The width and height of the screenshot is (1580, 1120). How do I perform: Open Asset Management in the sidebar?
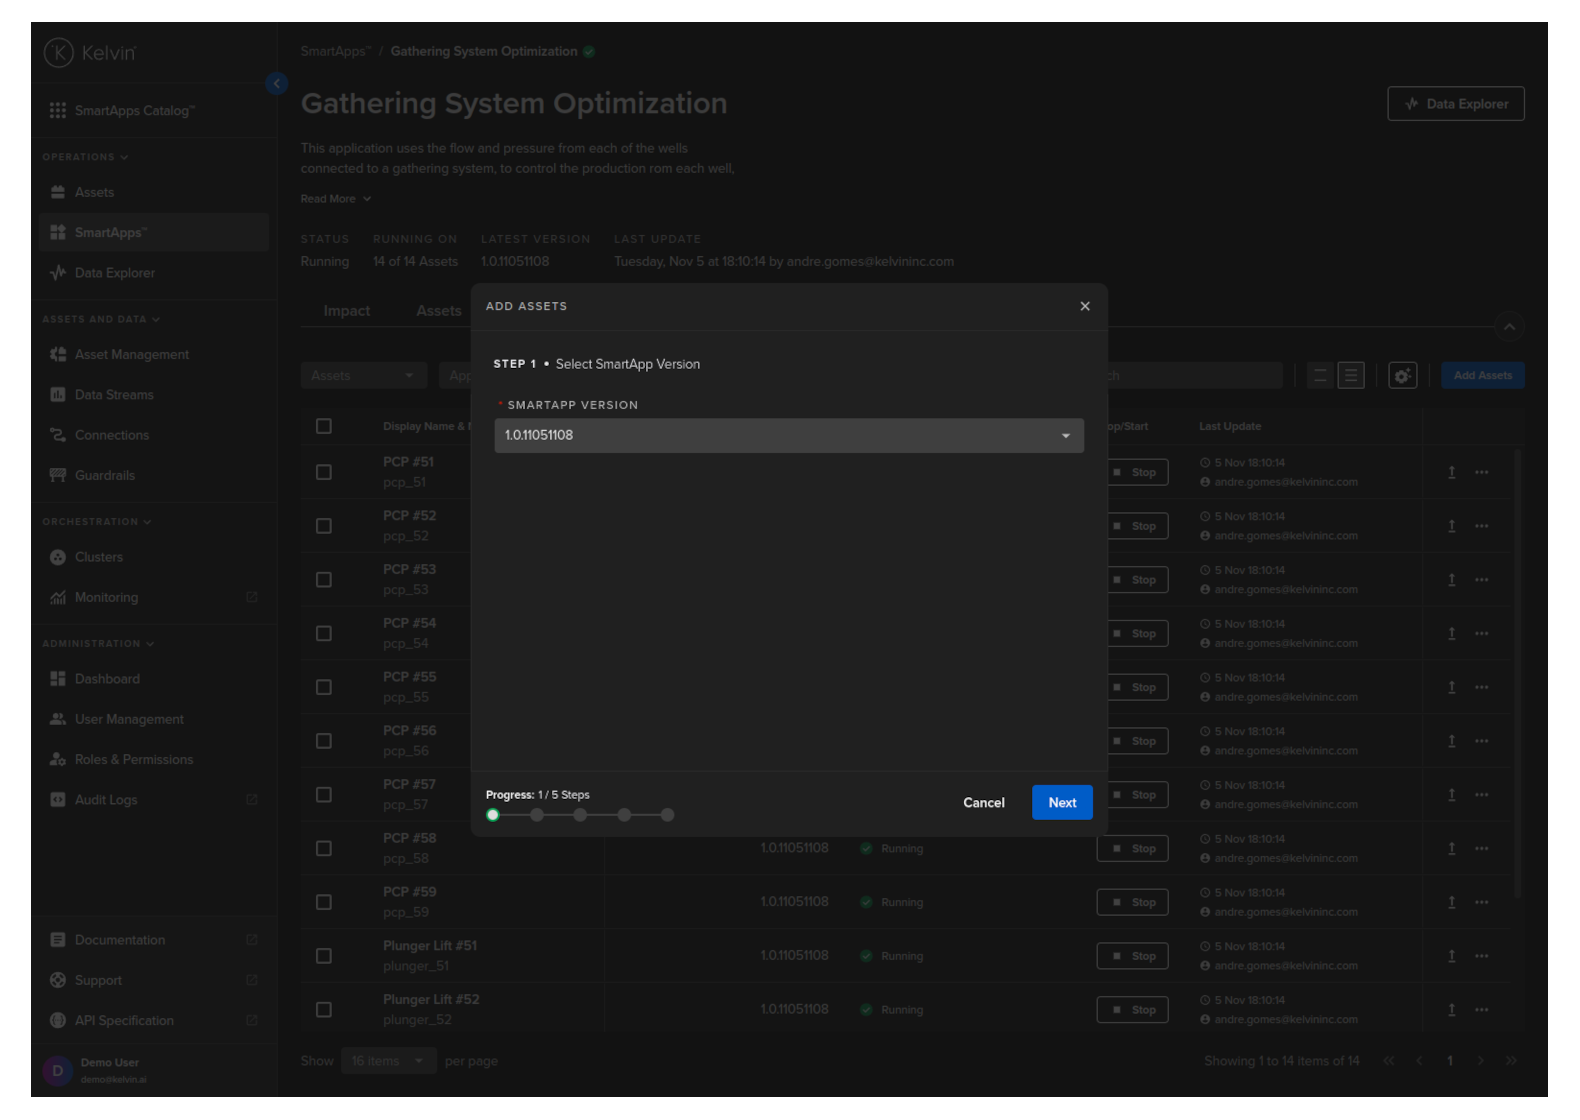click(131, 355)
